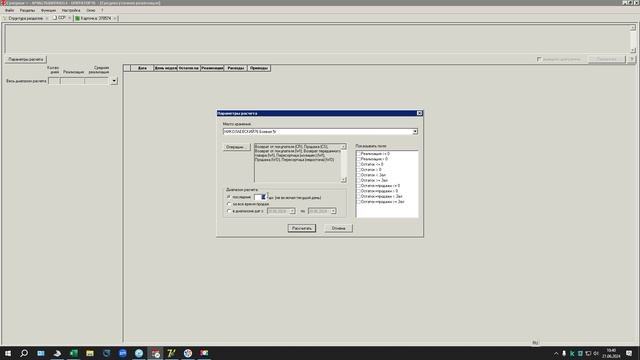Open the Функции menu
640x360 pixels.
48,10
